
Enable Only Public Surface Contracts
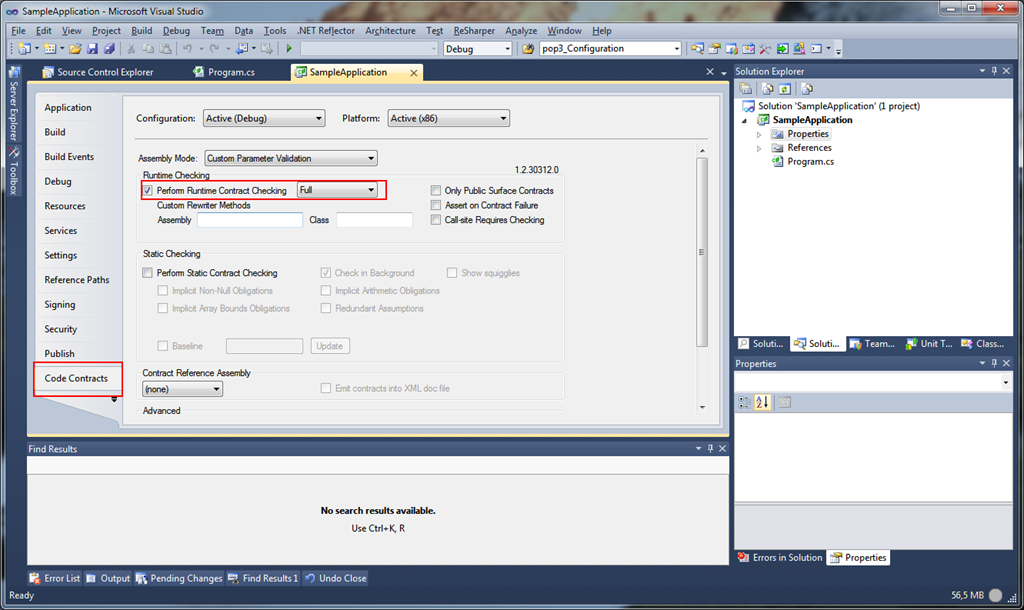[436, 190]
